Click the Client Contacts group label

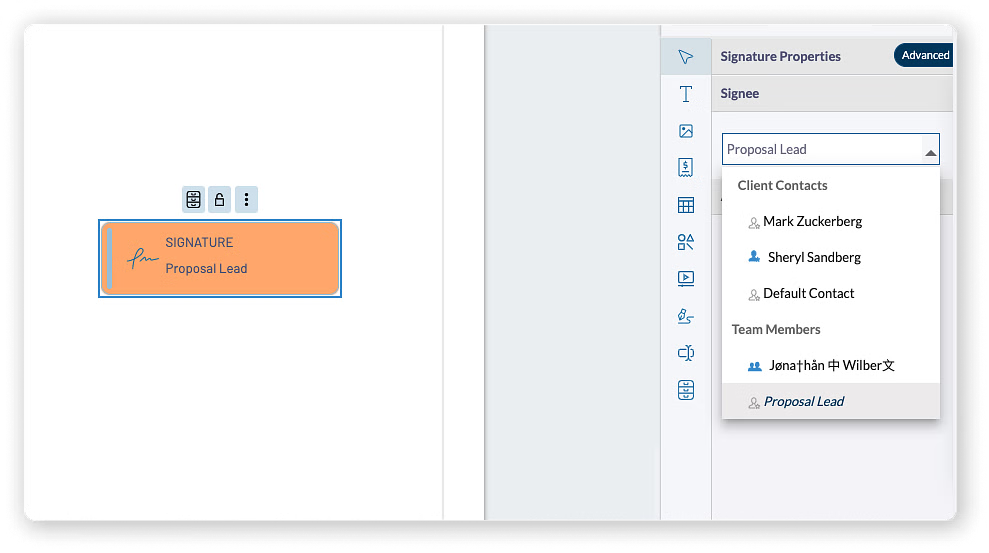782,185
